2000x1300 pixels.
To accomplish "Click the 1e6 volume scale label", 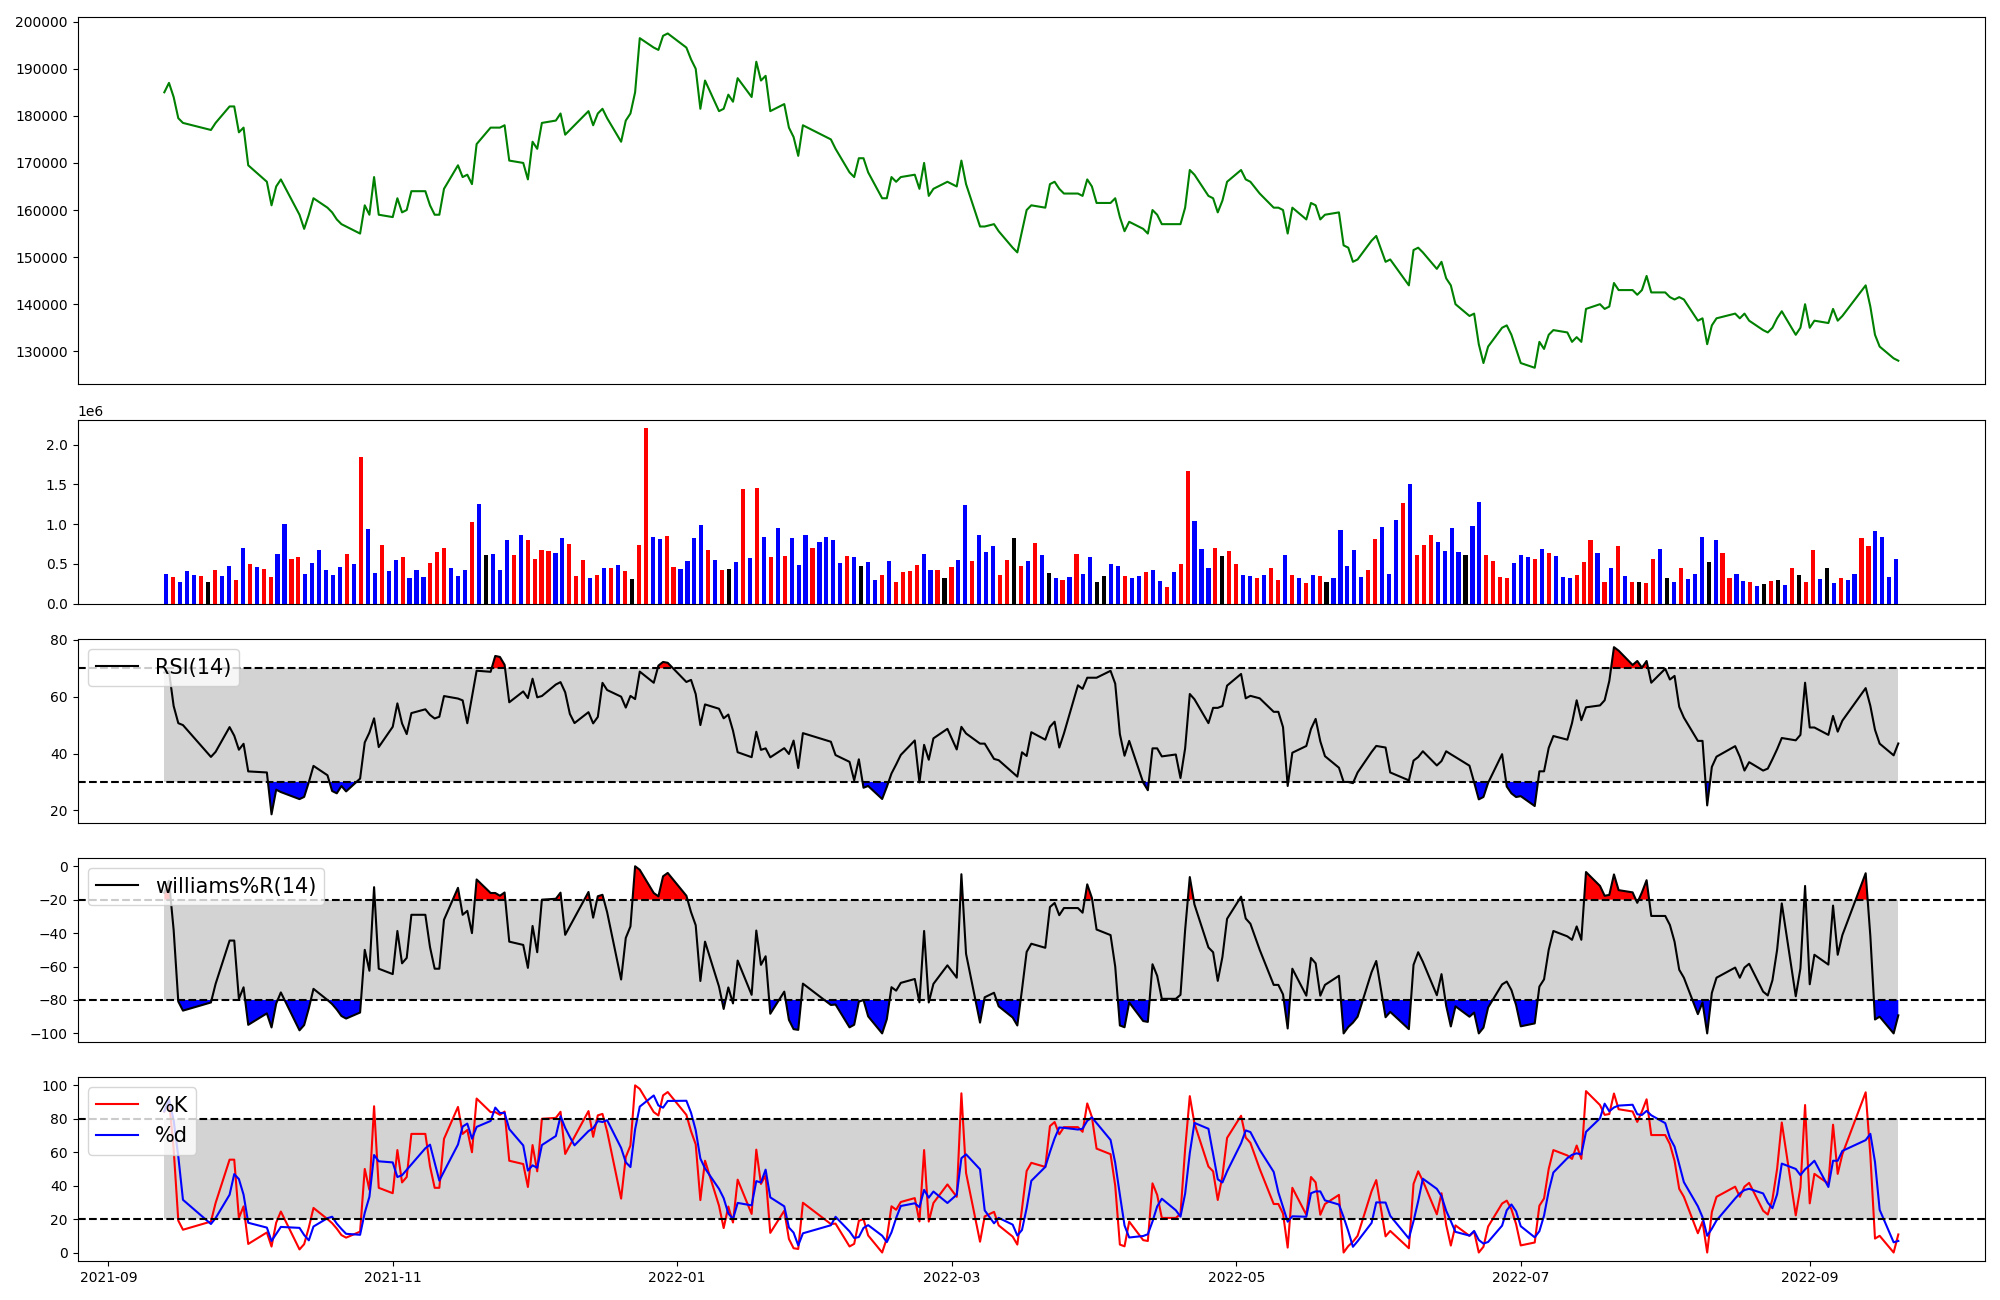I will click(x=91, y=411).
